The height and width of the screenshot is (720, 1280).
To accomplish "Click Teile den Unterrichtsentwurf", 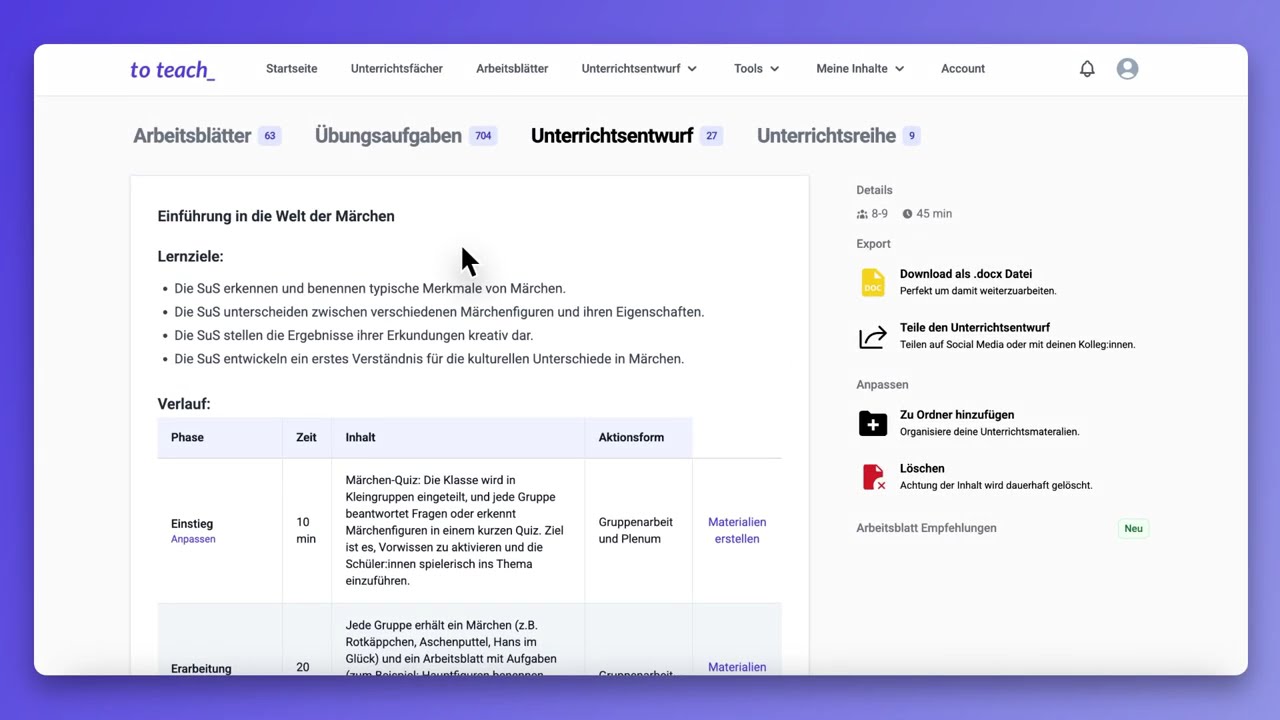I will [975, 328].
